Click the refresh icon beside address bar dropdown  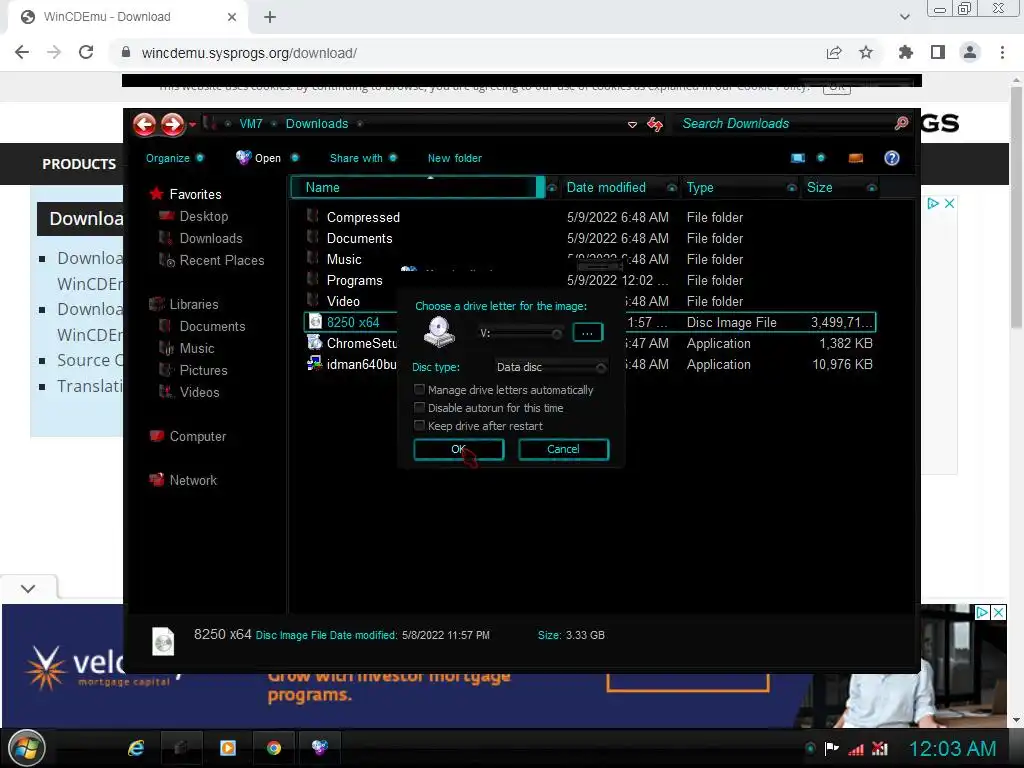(x=655, y=124)
